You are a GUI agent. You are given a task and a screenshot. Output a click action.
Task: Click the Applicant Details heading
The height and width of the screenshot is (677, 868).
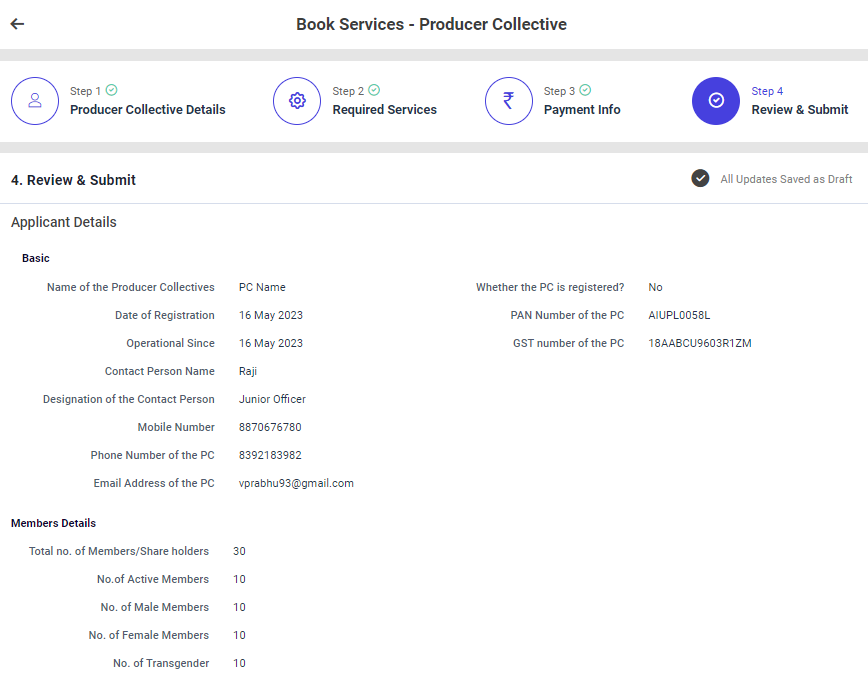pyautogui.click(x=64, y=222)
